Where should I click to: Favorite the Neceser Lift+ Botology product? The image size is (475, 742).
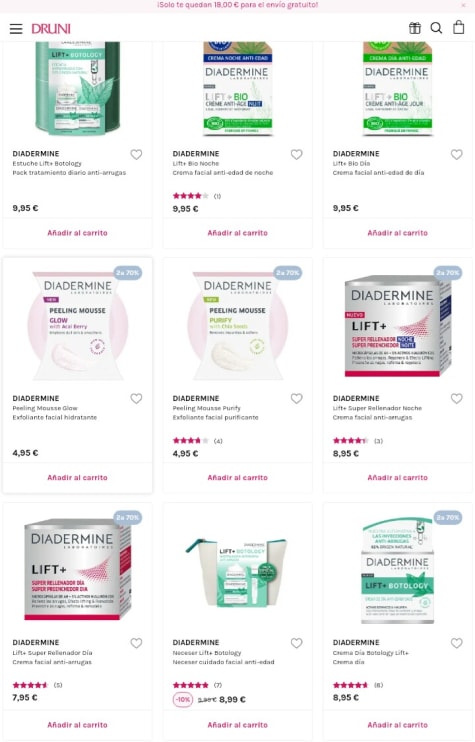(x=297, y=643)
